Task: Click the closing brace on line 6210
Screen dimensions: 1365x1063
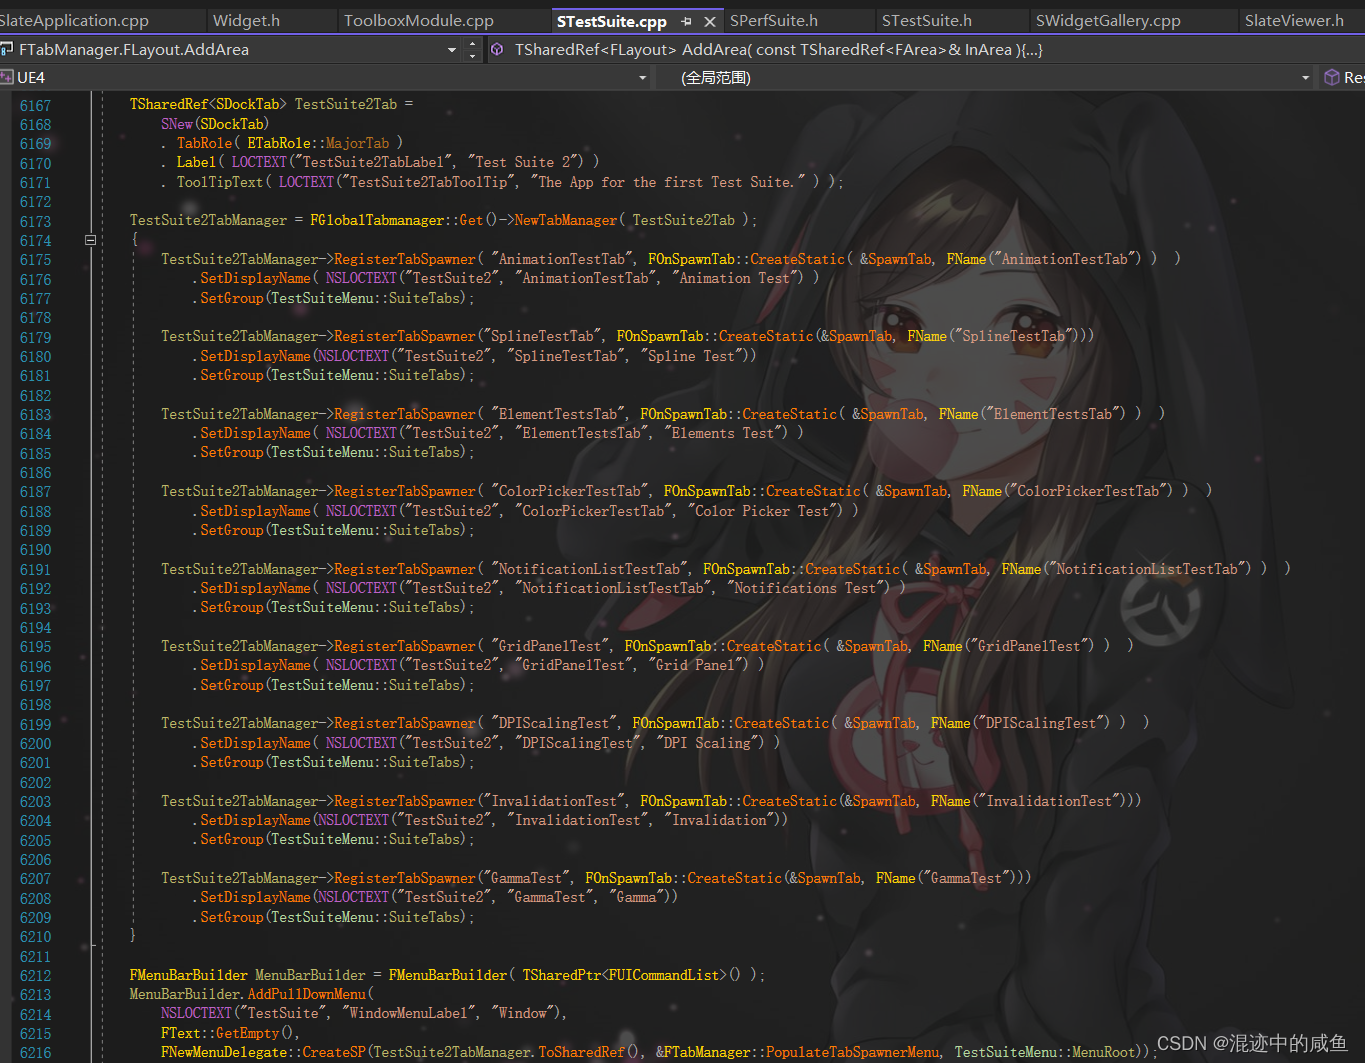Action: (x=133, y=936)
